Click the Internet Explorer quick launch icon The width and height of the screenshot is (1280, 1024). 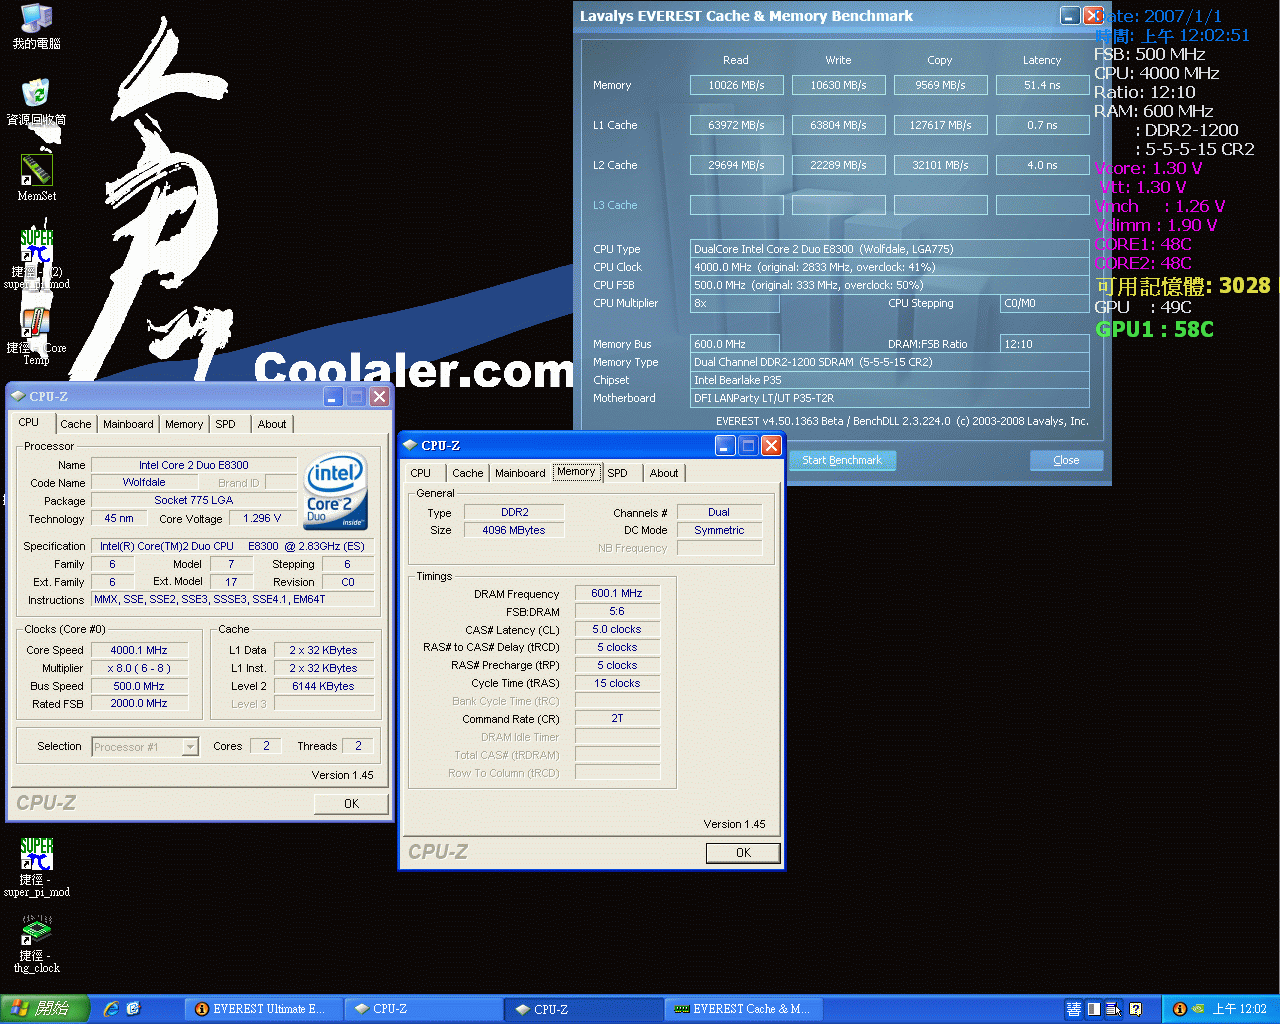point(111,1009)
